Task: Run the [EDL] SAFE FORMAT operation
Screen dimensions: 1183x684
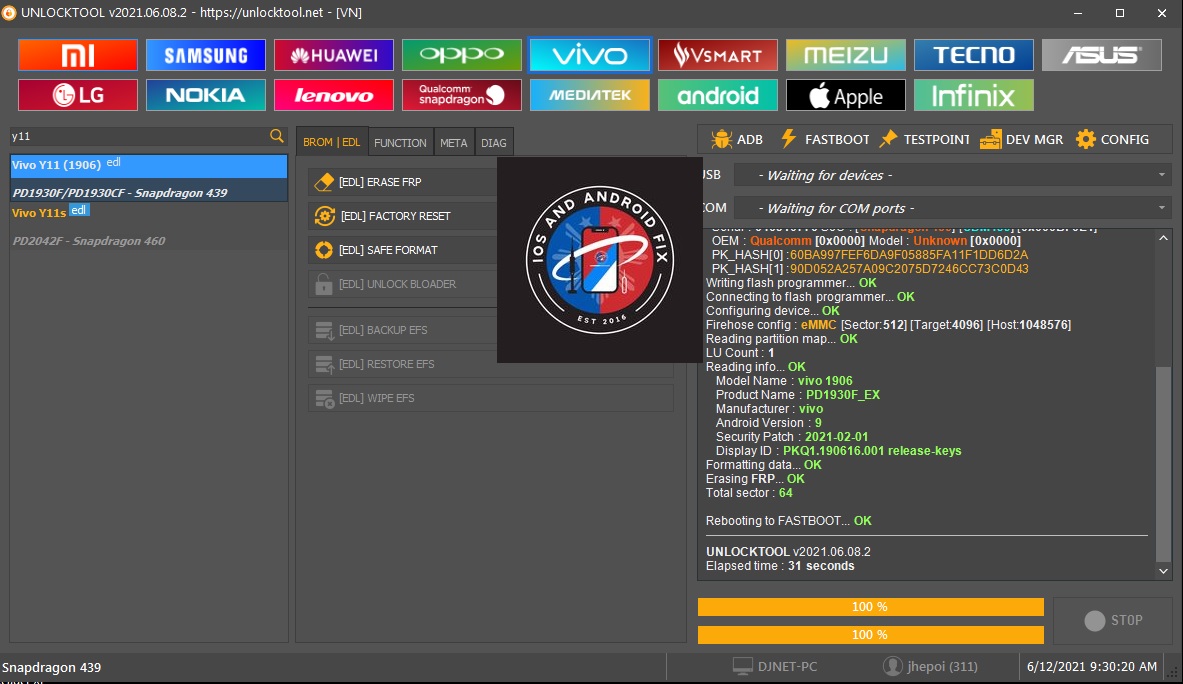Action: (x=403, y=250)
